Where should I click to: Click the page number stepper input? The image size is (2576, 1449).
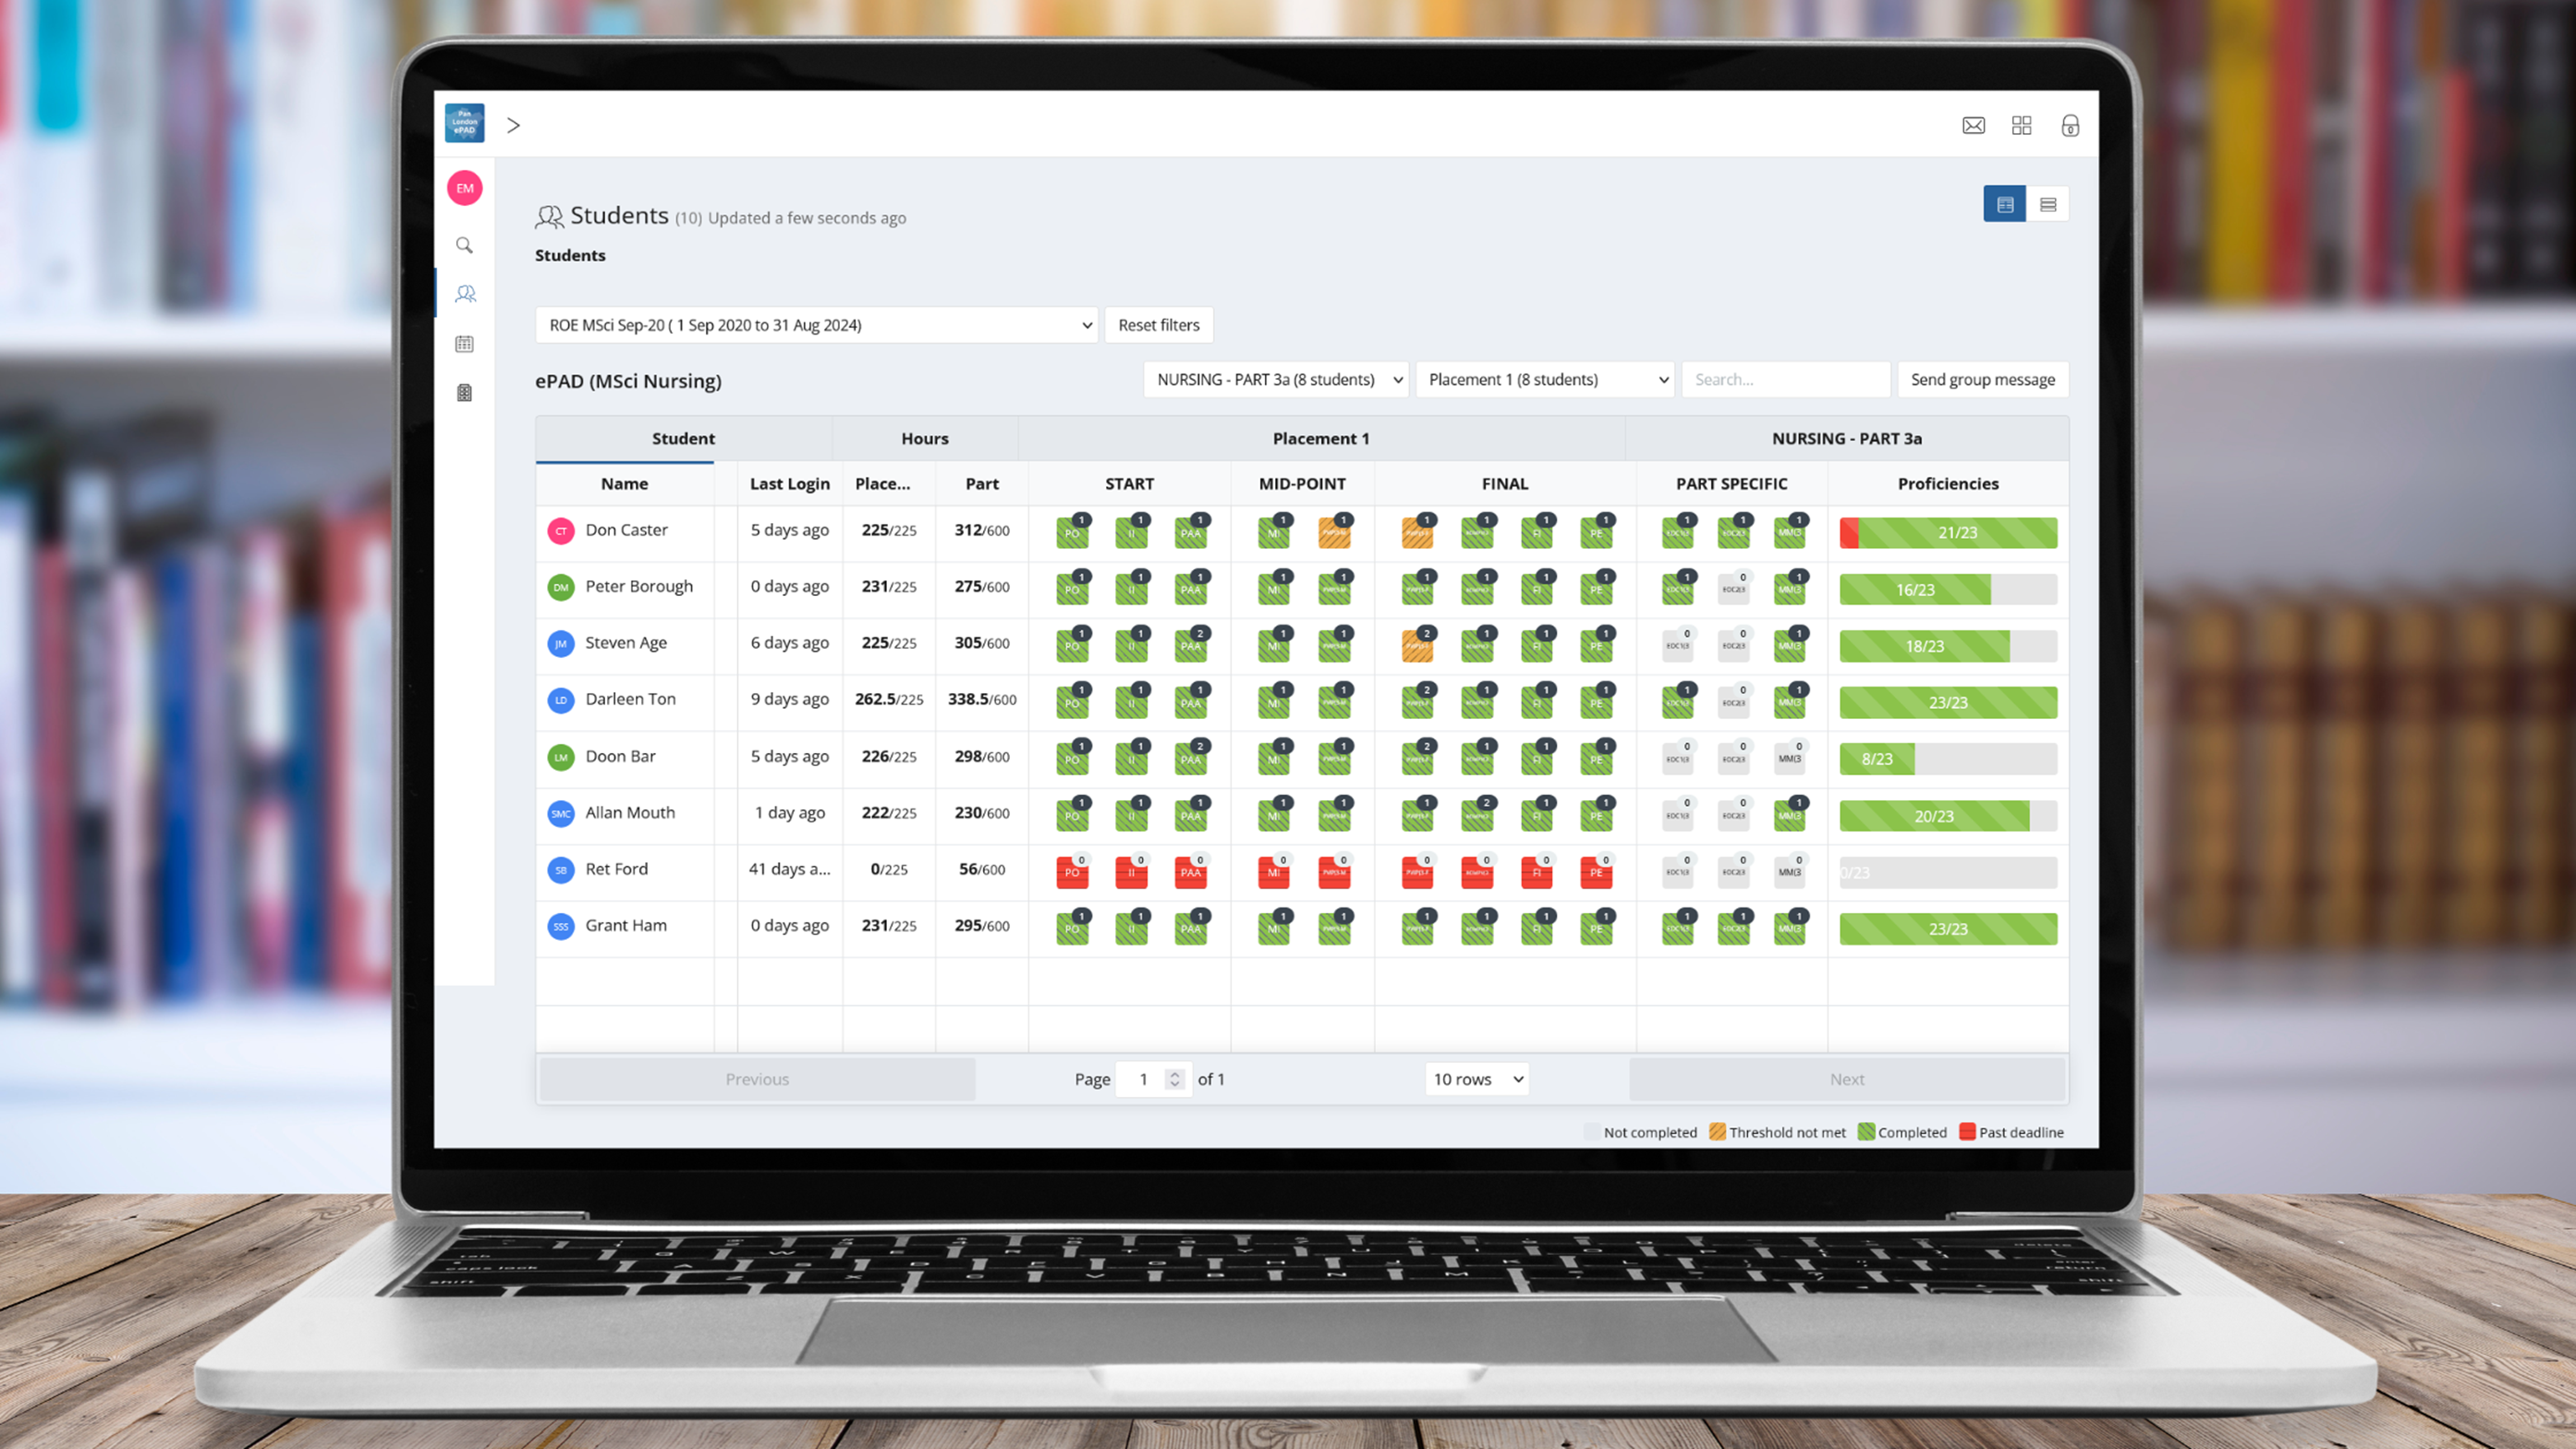1150,1078
